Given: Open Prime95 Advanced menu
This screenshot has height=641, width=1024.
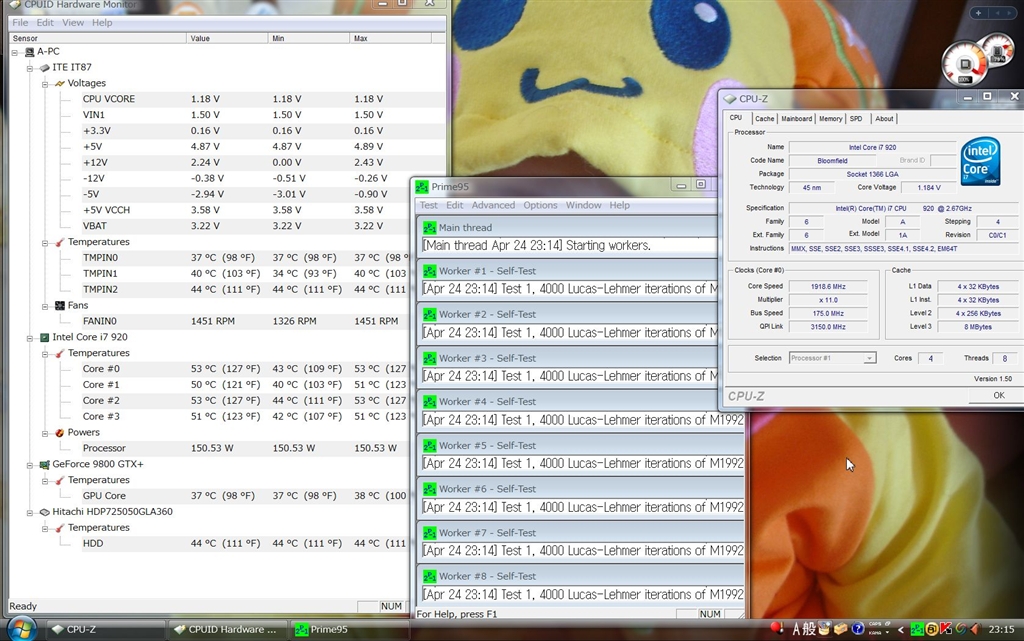Looking at the screenshot, I should (x=493, y=205).
